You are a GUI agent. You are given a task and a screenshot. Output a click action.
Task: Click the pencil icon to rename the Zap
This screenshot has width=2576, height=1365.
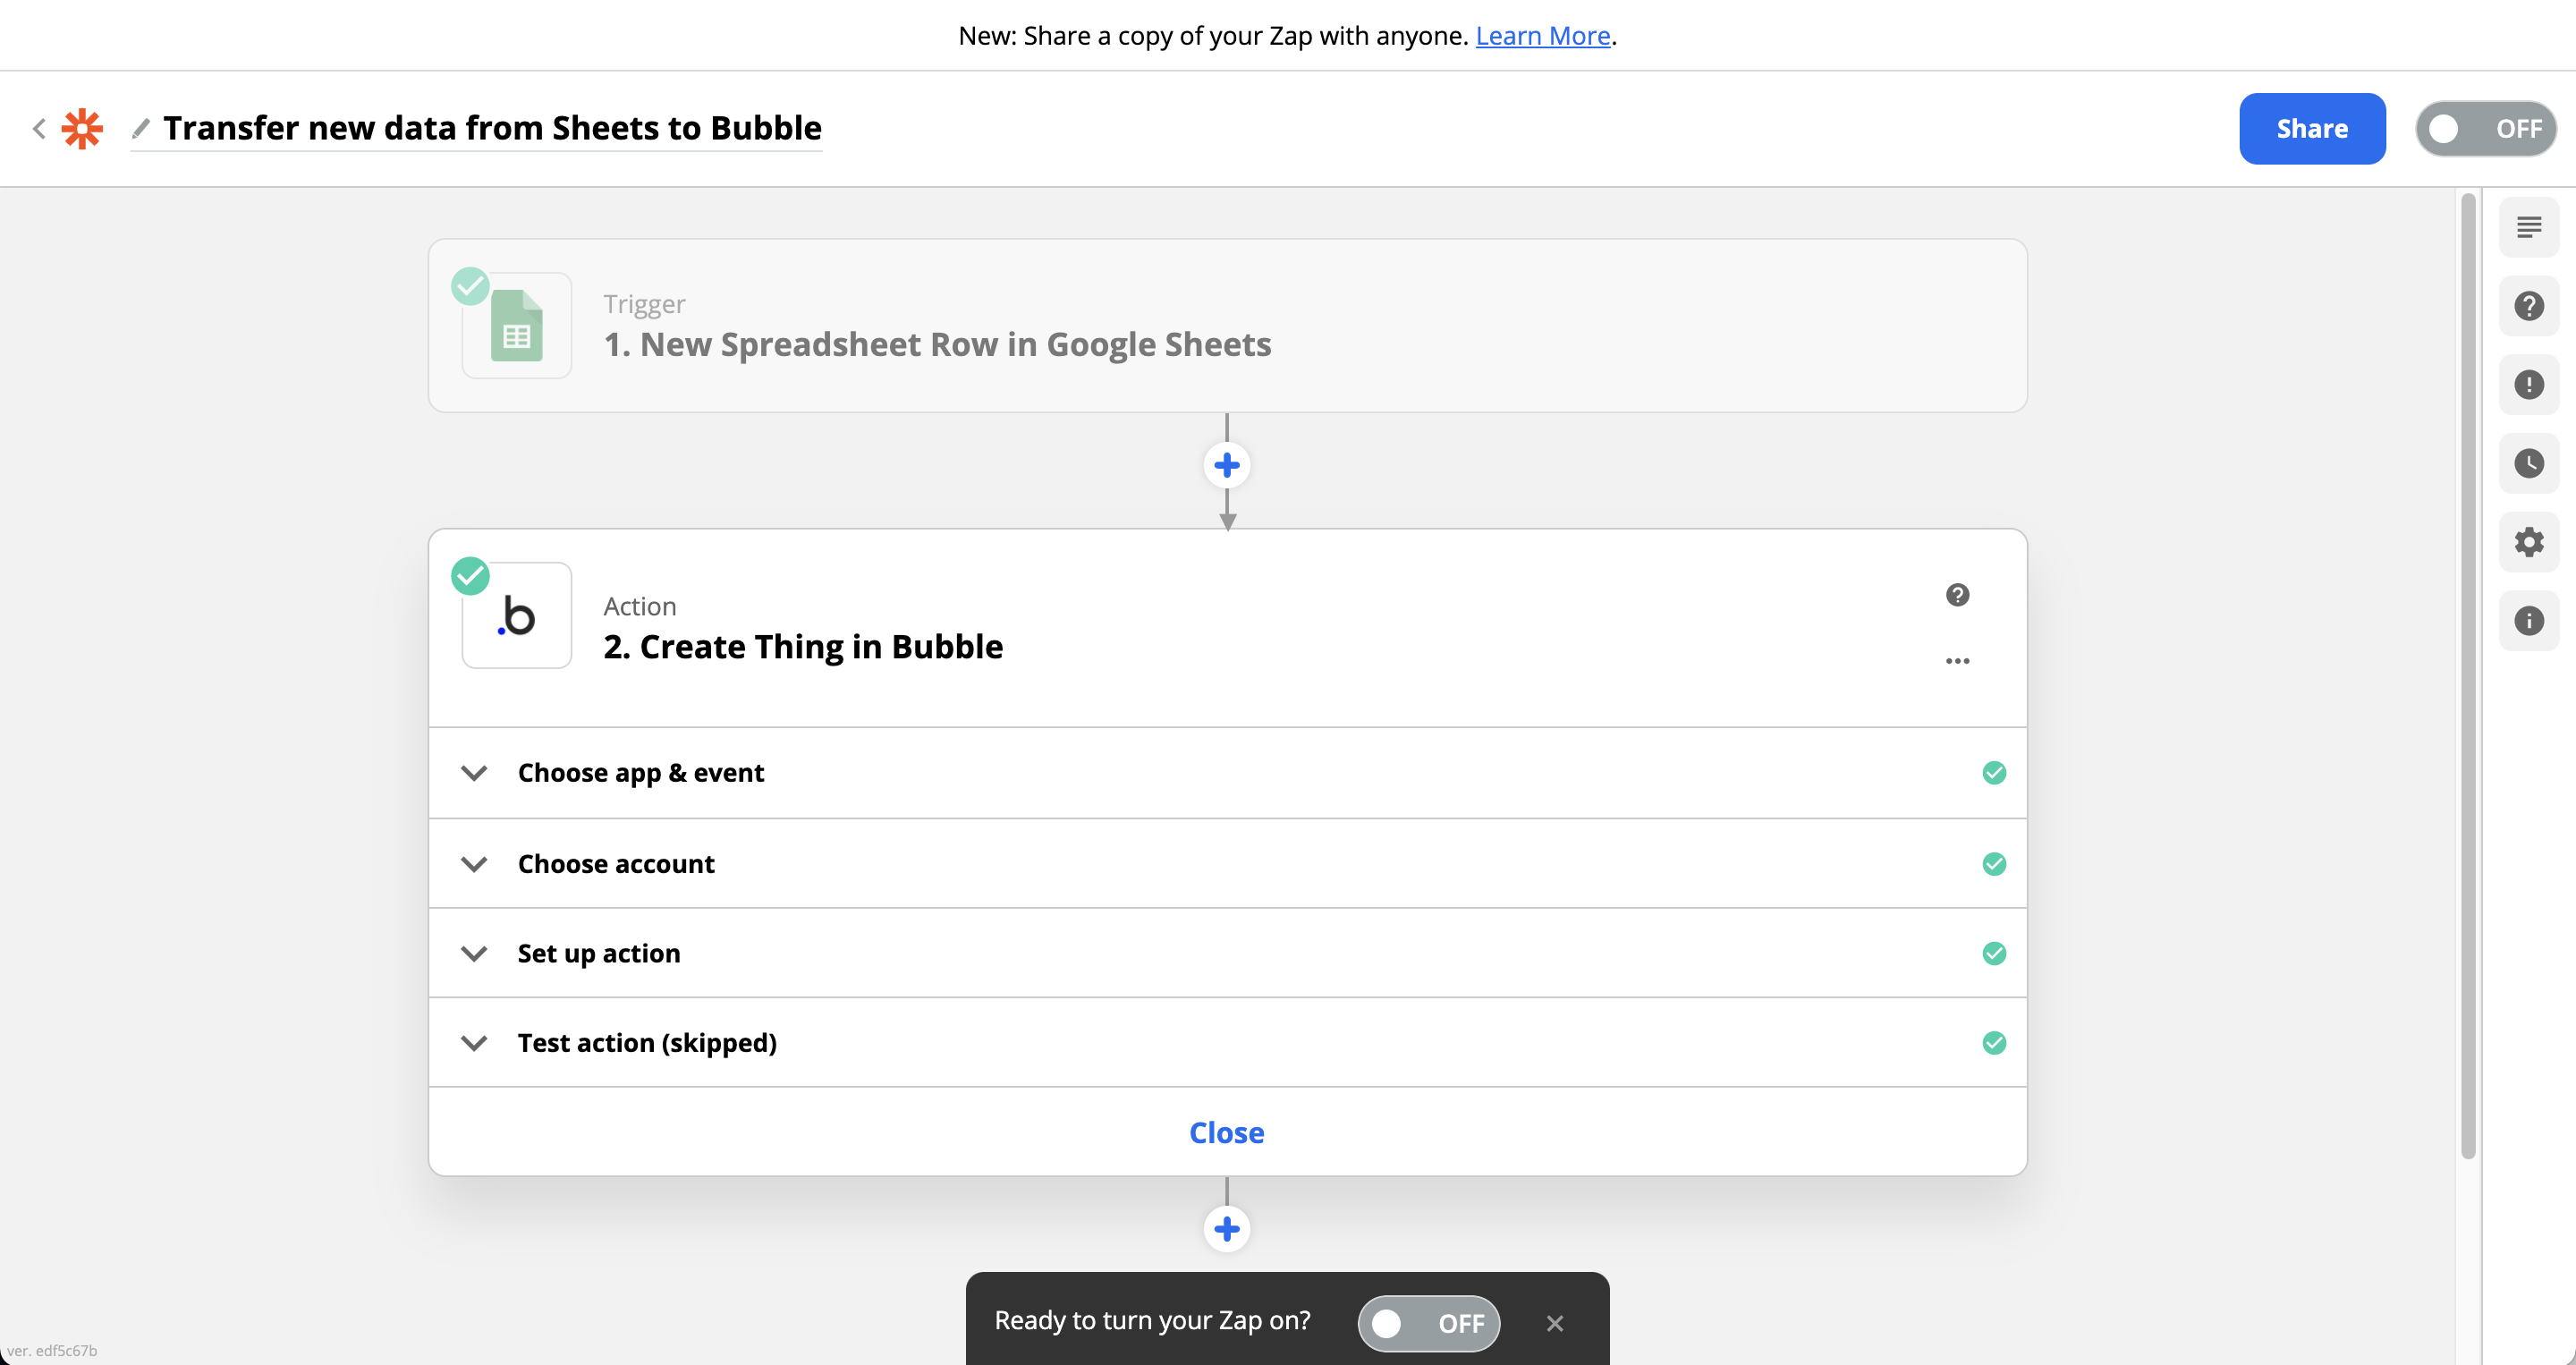(141, 128)
